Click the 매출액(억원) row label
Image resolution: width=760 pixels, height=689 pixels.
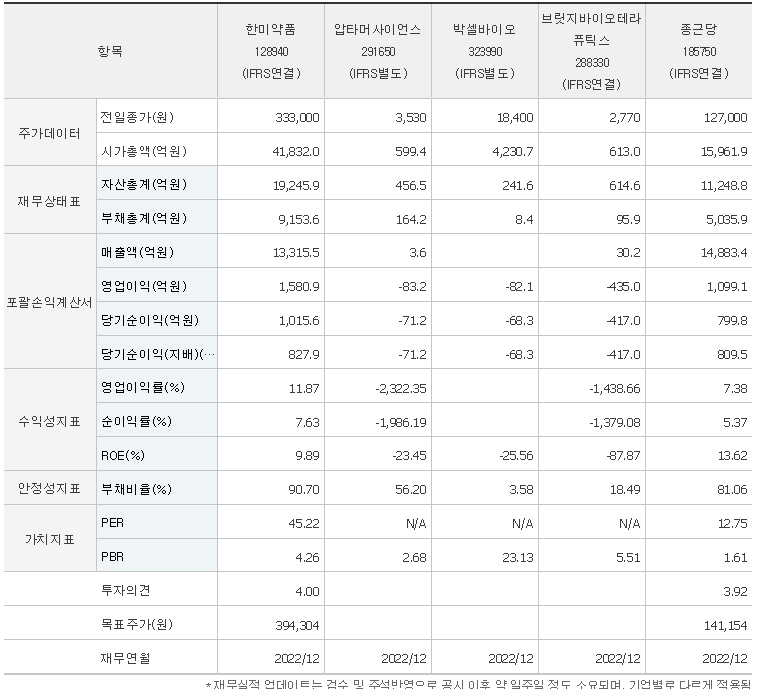click(x=137, y=252)
